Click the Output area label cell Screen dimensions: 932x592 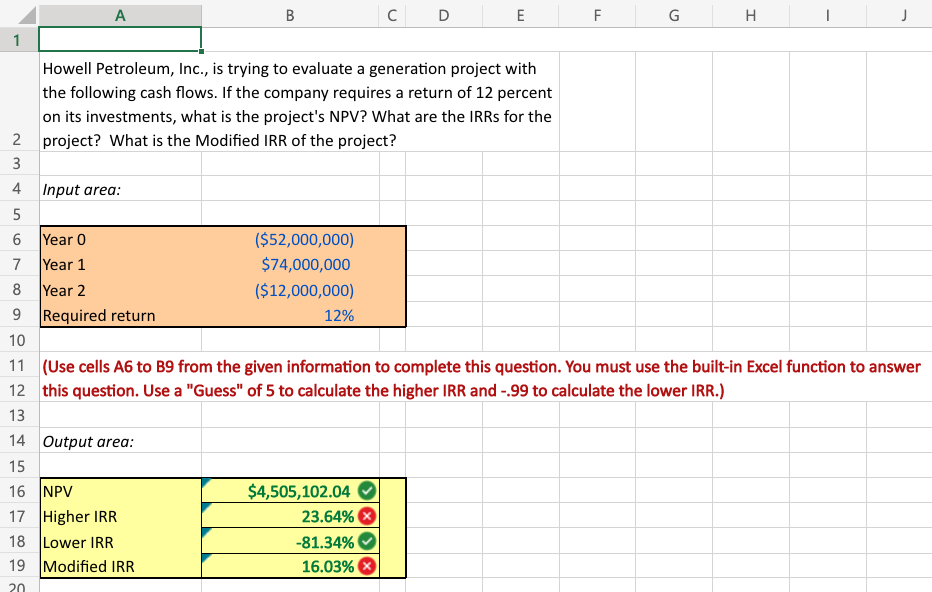[119, 441]
